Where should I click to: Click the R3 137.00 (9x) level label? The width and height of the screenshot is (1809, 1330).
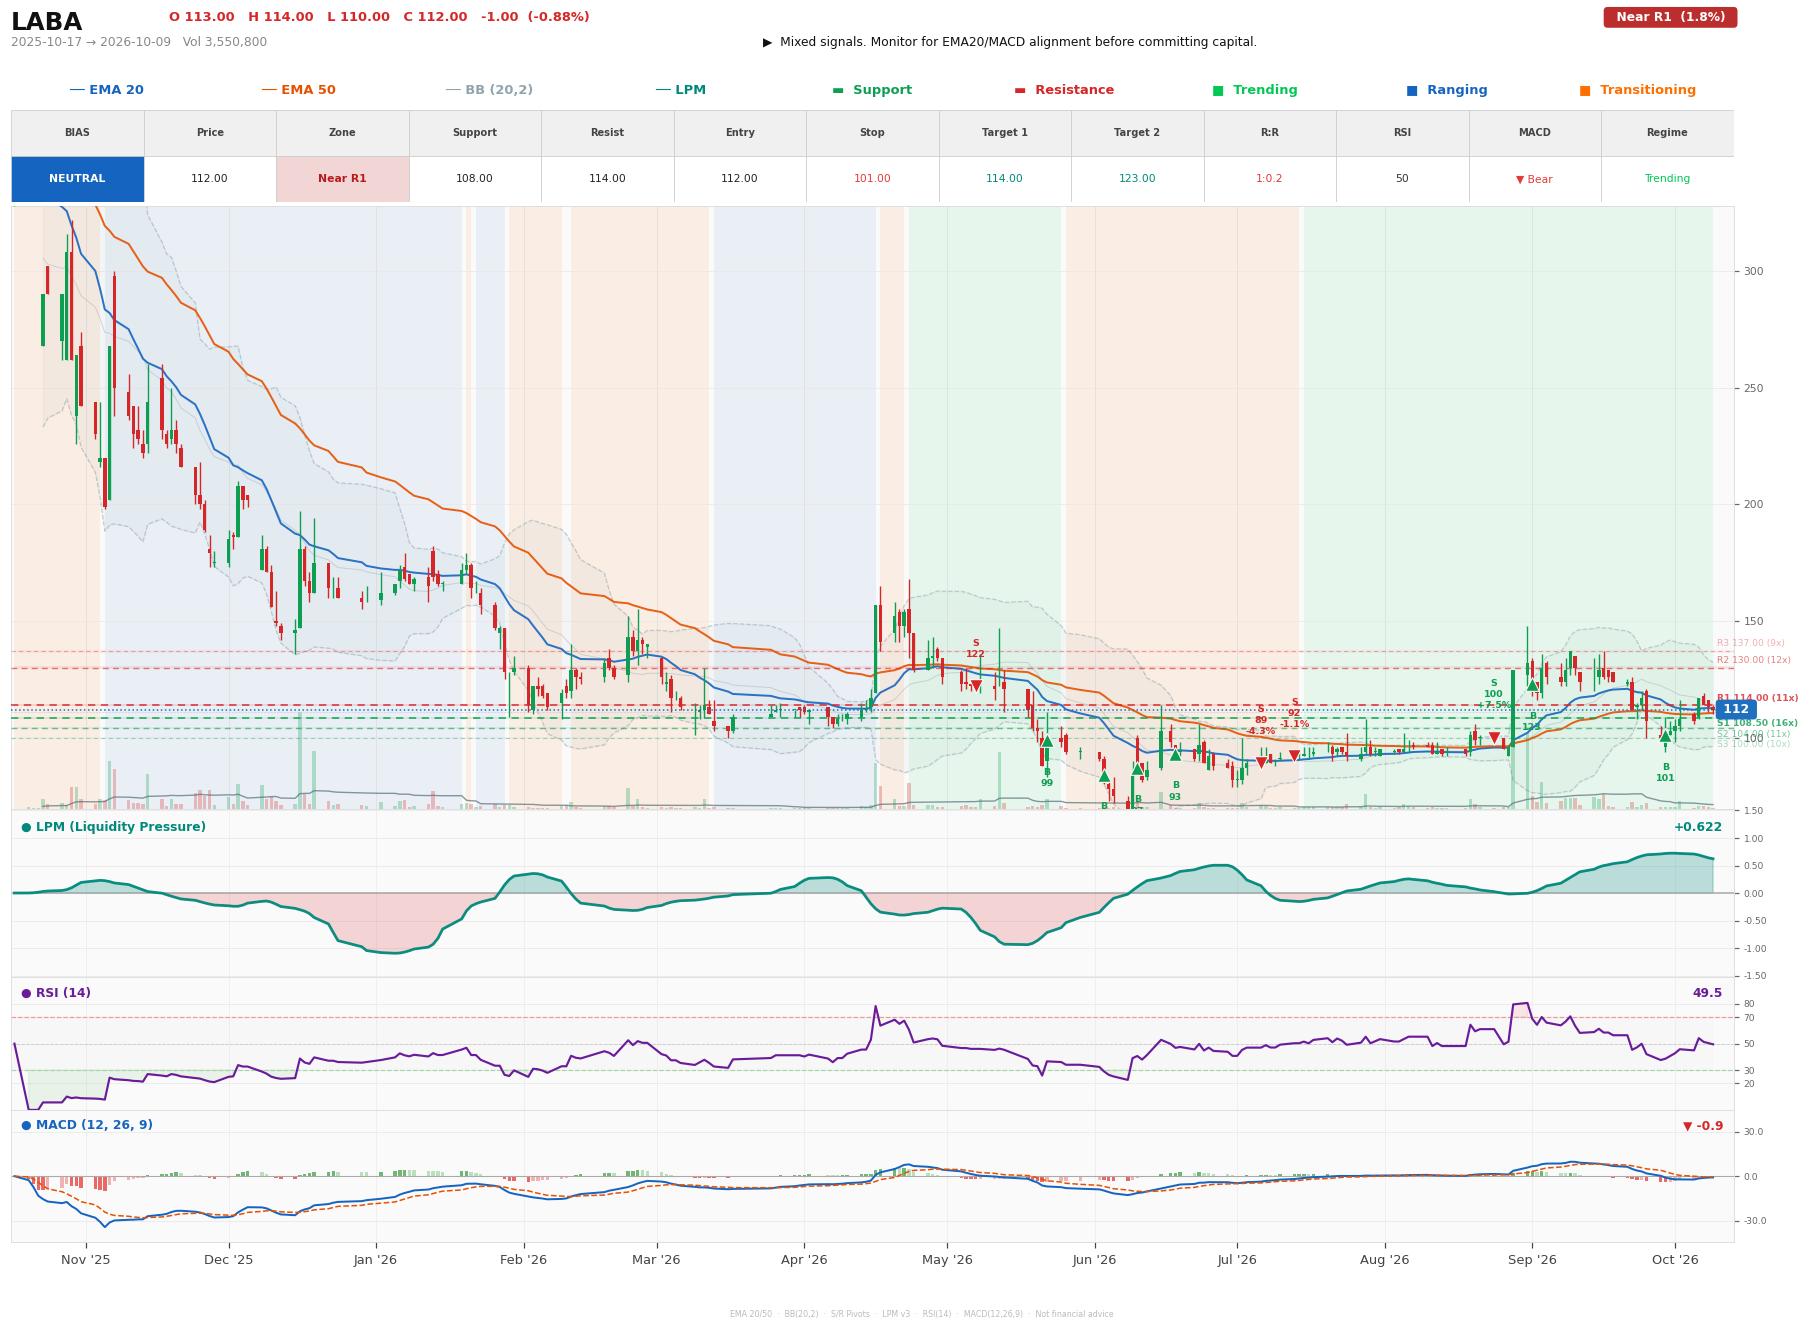click(x=1751, y=643)
